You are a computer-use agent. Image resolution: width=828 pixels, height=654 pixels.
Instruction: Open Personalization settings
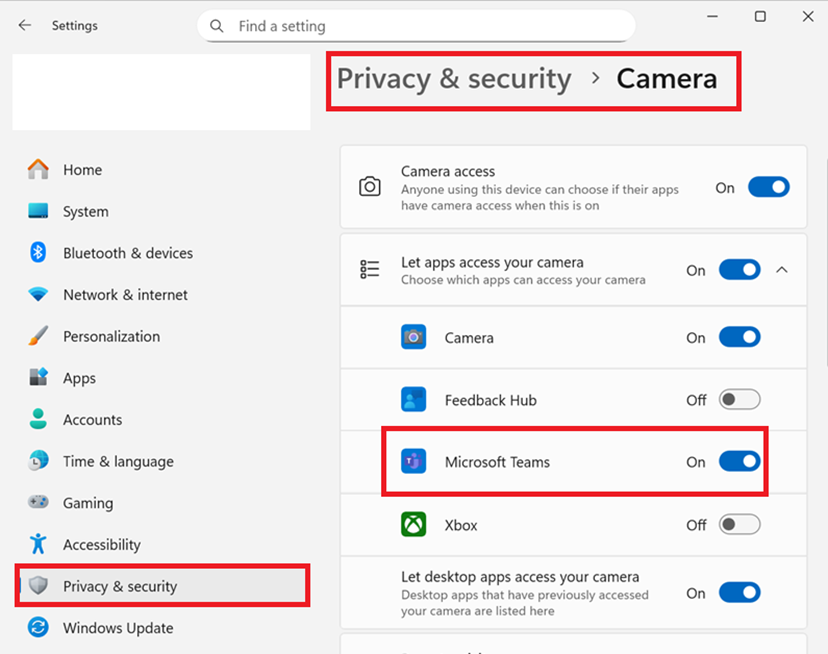[x=111, y=337]
